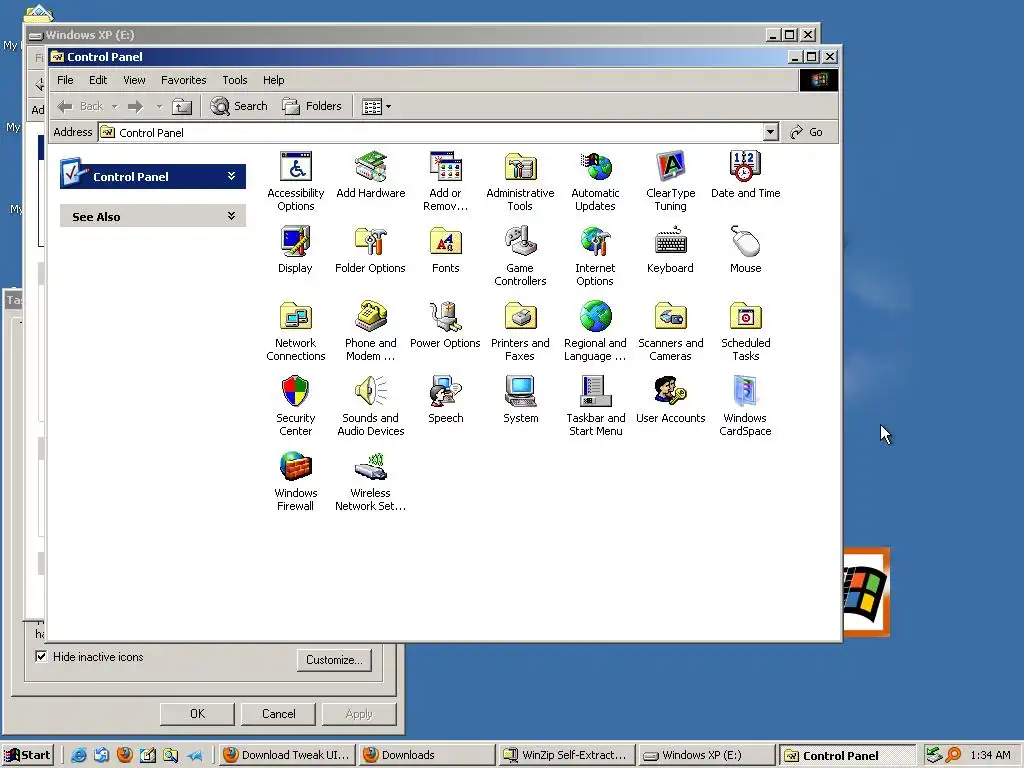
Task: Launch Internet Explorer from Quick Launch
Action: [78, 755]
